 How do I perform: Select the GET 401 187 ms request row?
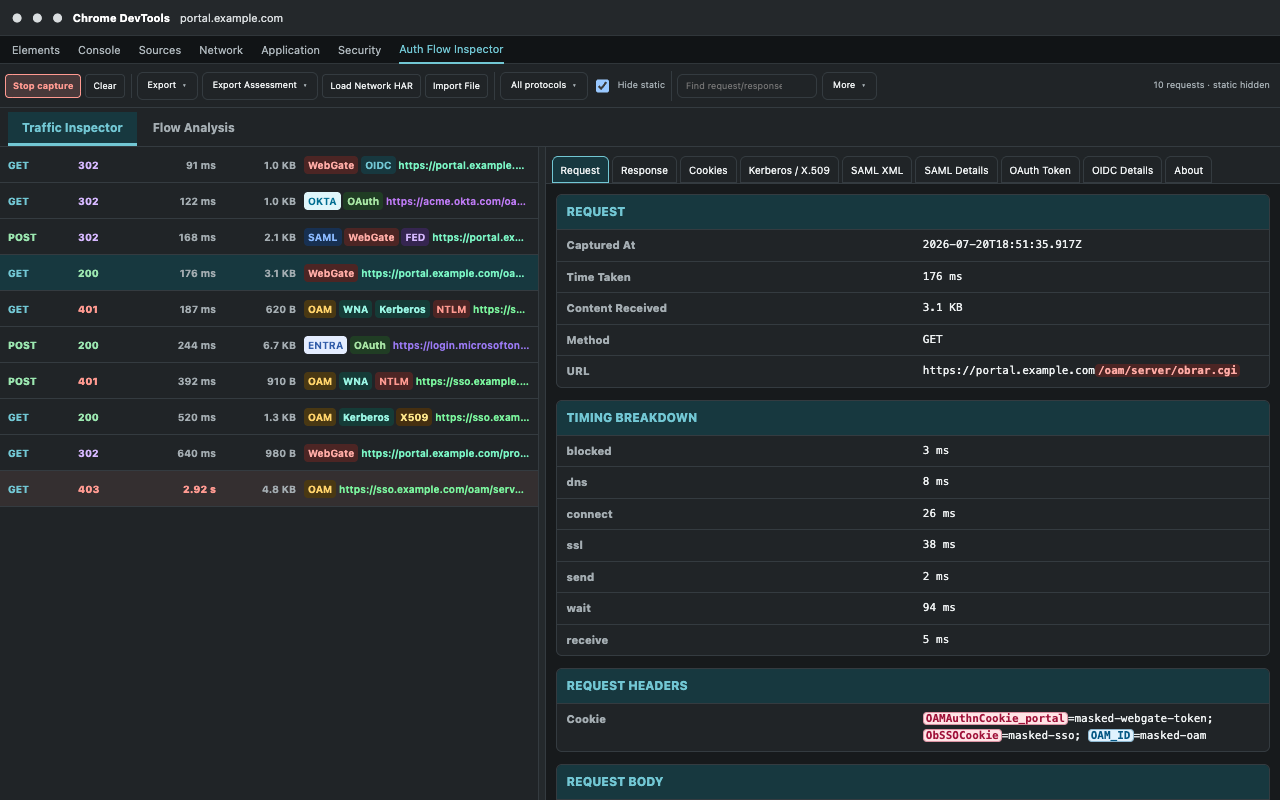(269, 309)
